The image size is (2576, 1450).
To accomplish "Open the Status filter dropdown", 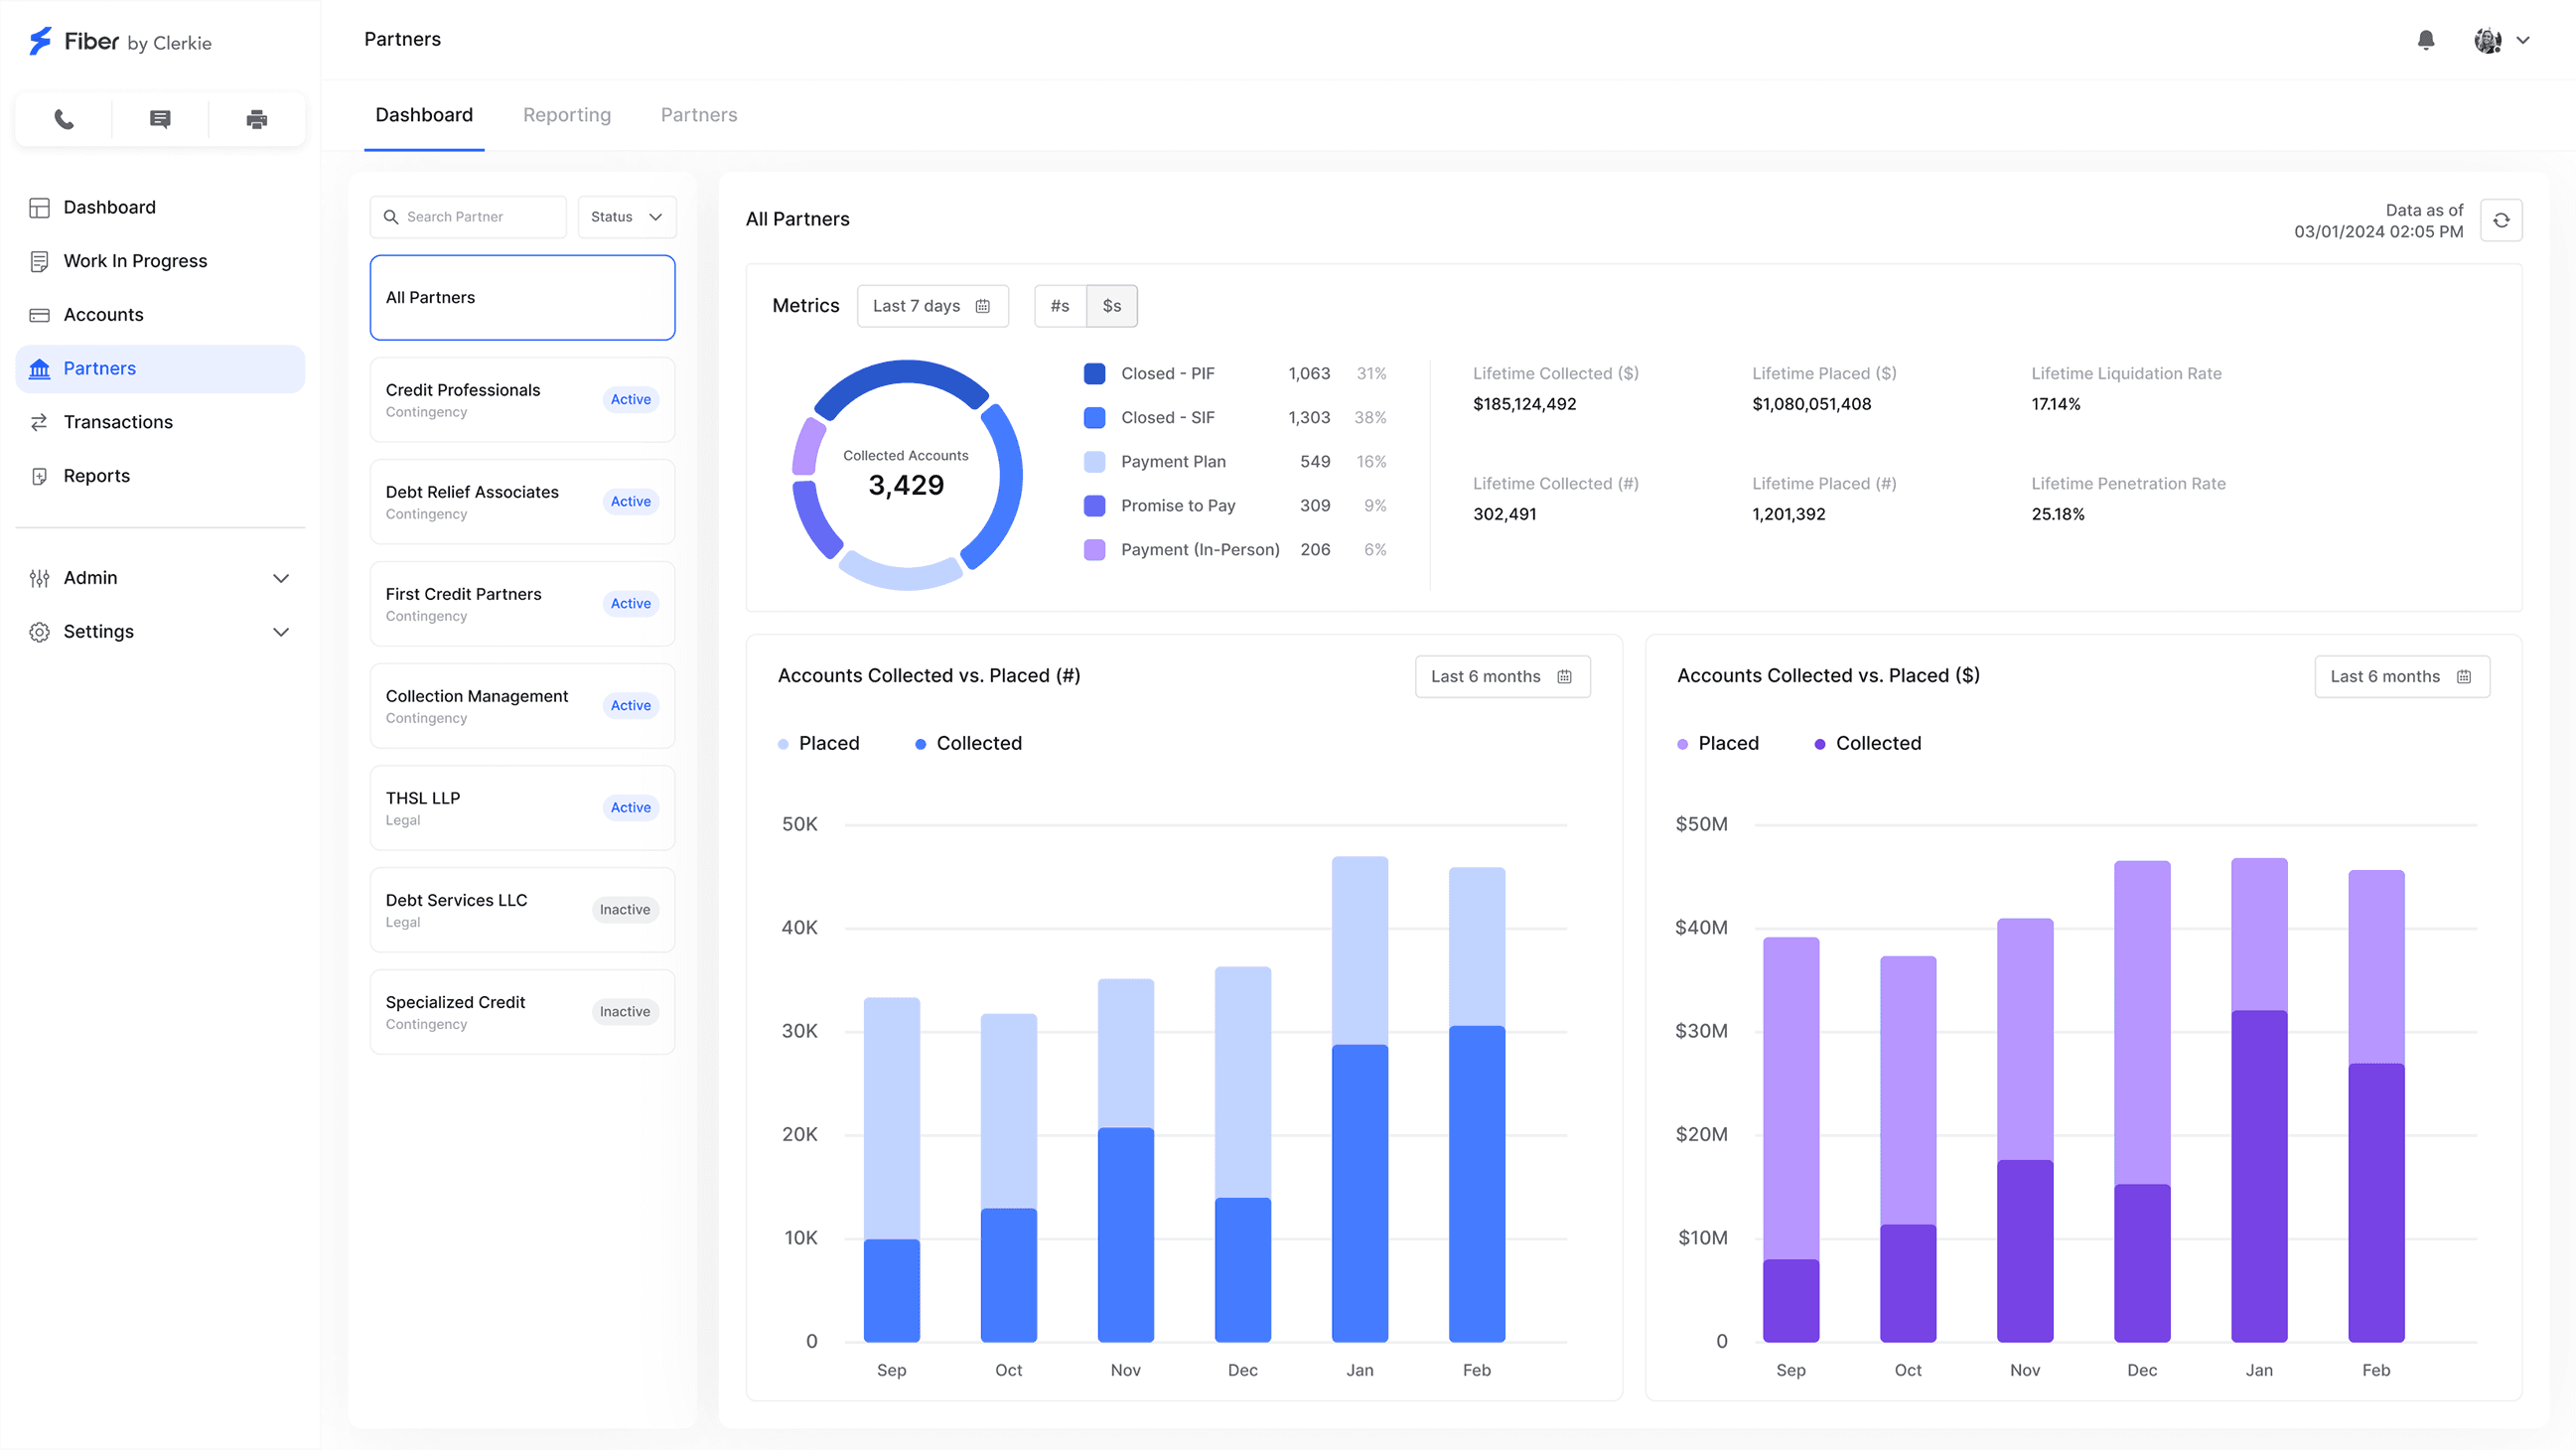I will tap(626, 217).
